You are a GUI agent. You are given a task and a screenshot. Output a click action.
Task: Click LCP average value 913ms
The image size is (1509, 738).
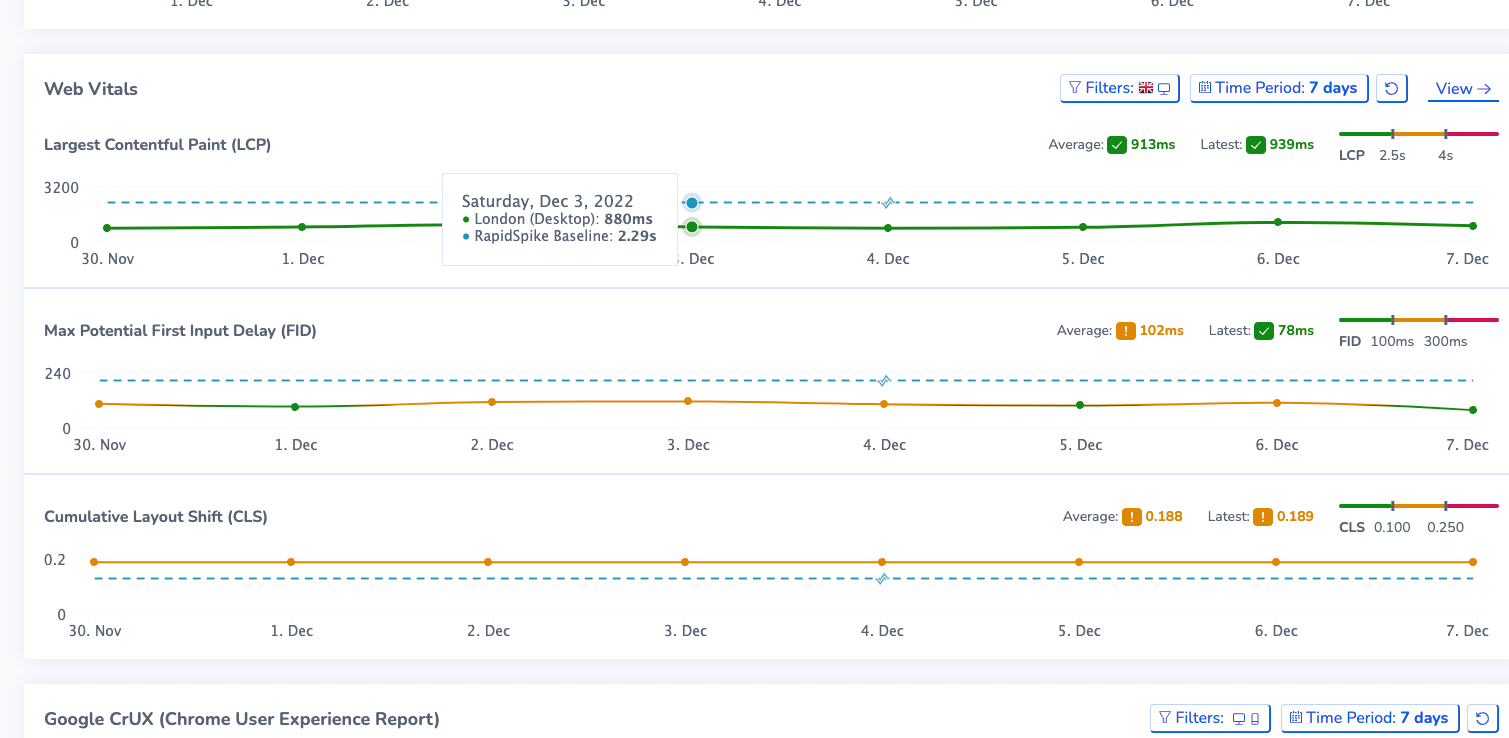pyautogui.click(x=1153, y=145)
